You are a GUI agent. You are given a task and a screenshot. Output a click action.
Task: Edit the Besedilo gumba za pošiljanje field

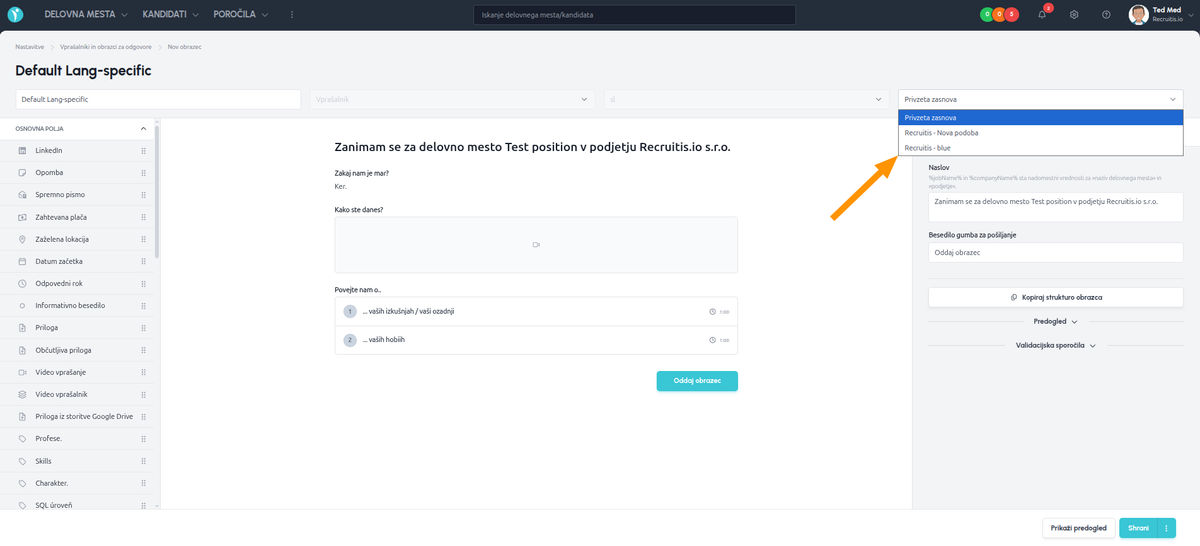[x=1055, y=252]
